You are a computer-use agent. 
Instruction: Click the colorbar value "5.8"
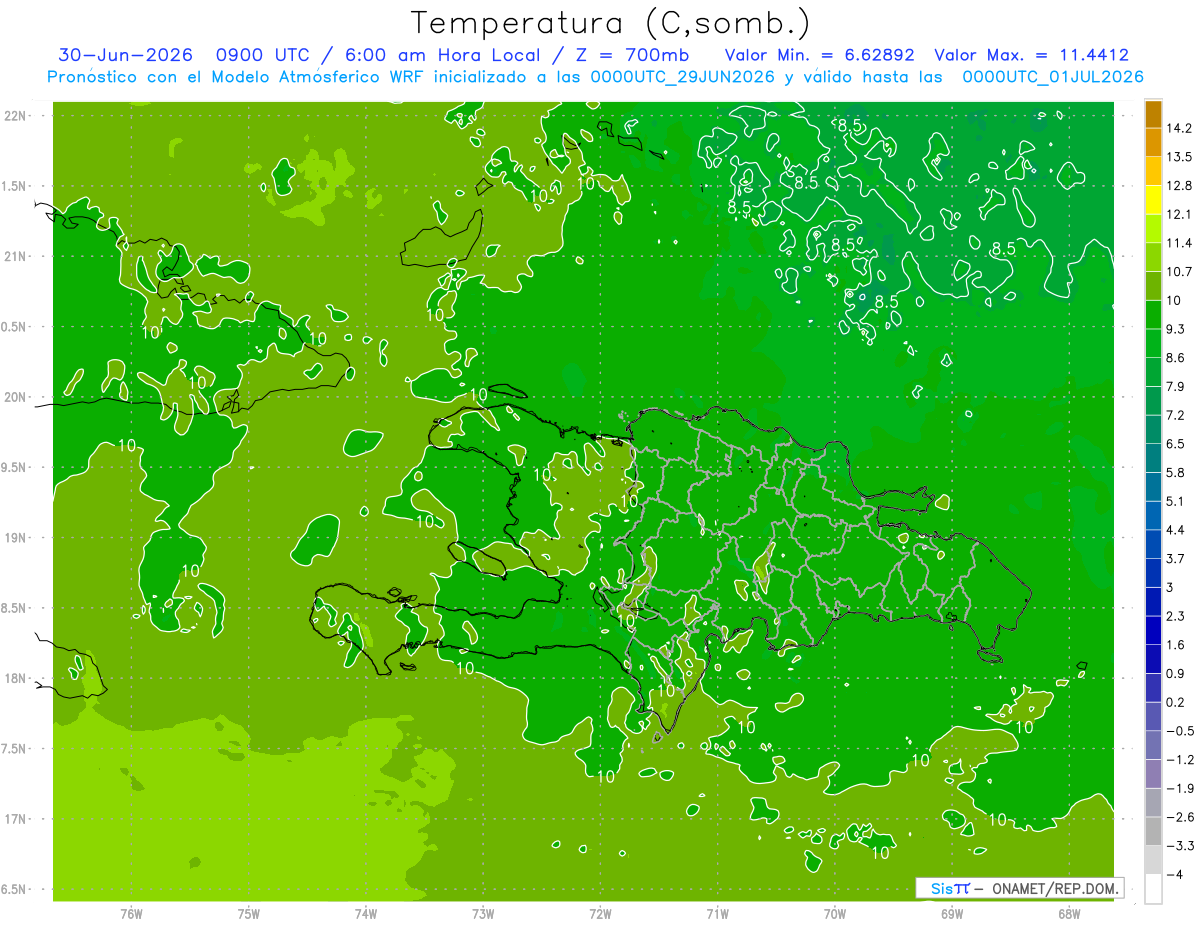1177,473
